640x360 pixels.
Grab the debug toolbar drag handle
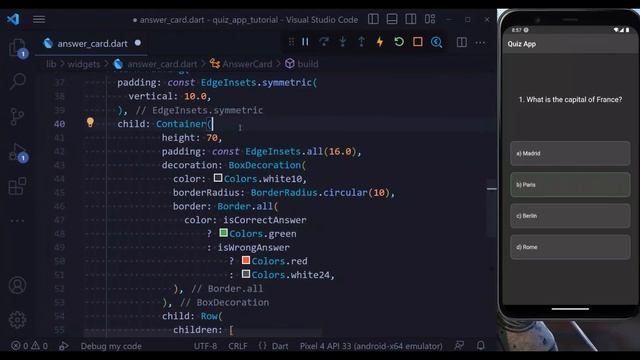(291, 42)
